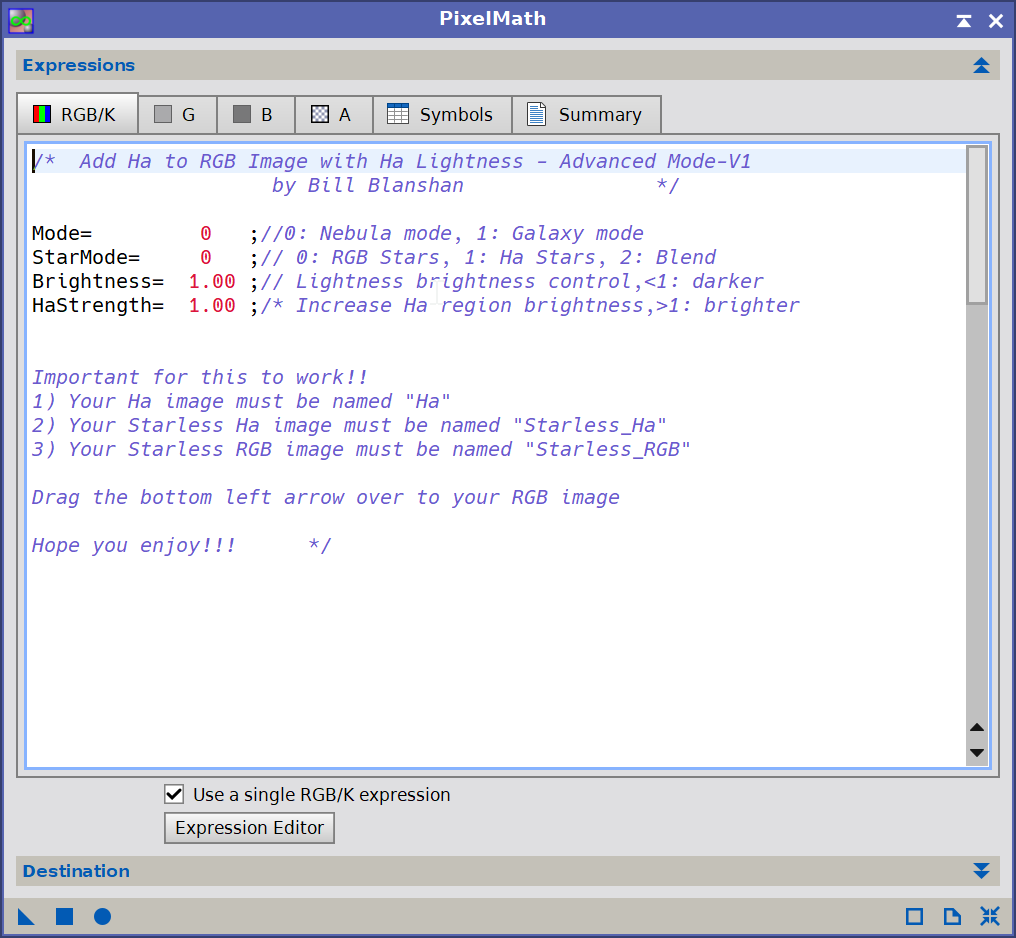Click scrollbar up arrow in expression editor
This screenshot has height=938, width=1016.
click(976, 727)
